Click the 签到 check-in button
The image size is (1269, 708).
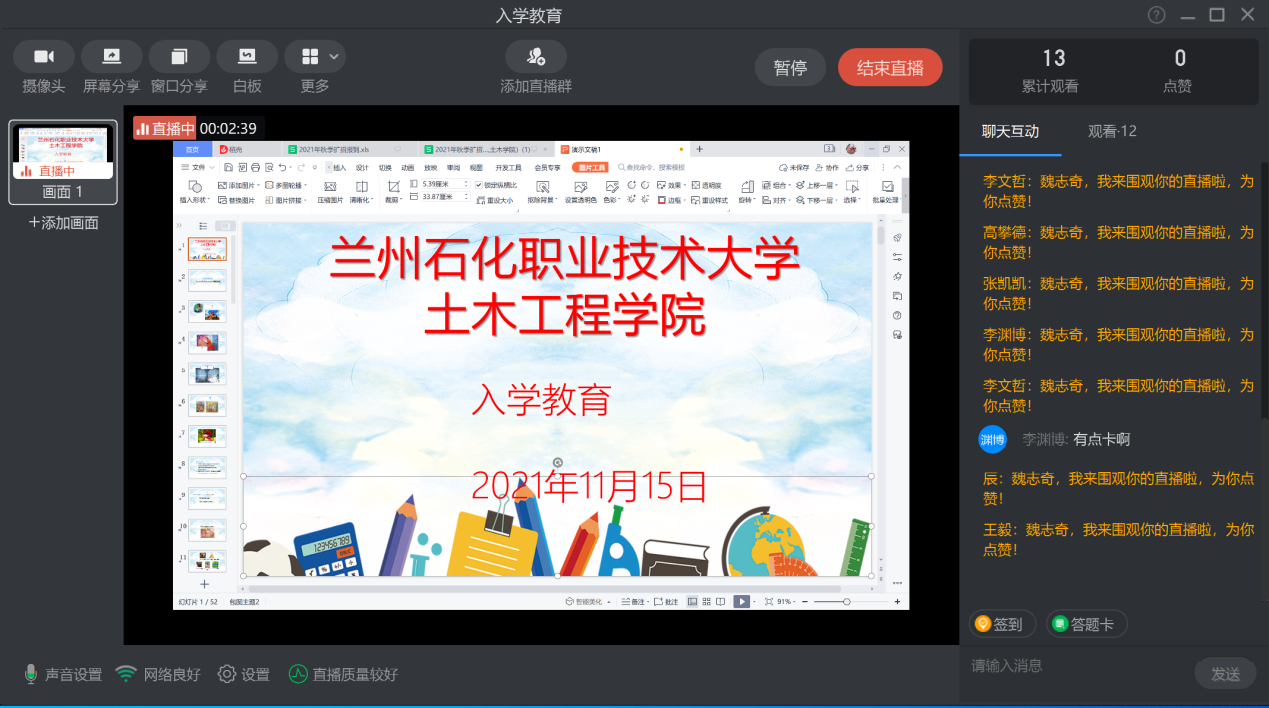pyautogui.click(x=1002, y=624)
